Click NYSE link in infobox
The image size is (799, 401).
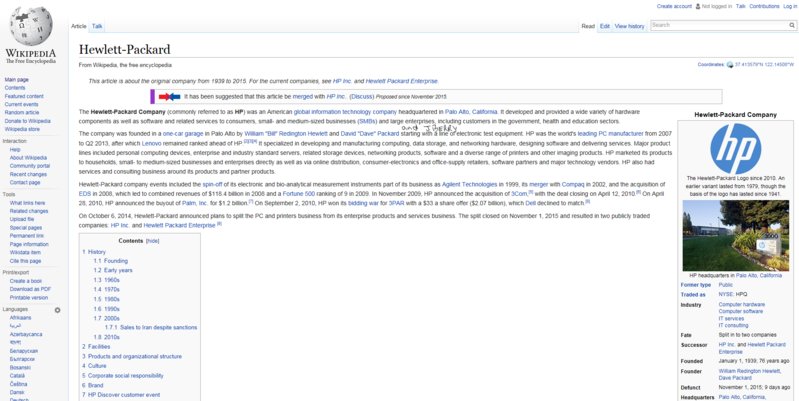(x=726, y=295)
